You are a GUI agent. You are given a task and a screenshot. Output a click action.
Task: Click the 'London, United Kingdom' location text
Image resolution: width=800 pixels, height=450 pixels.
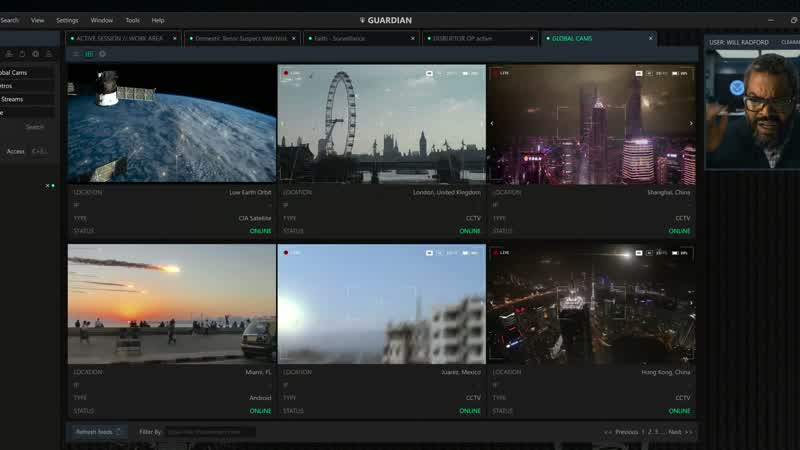[446, 192]
